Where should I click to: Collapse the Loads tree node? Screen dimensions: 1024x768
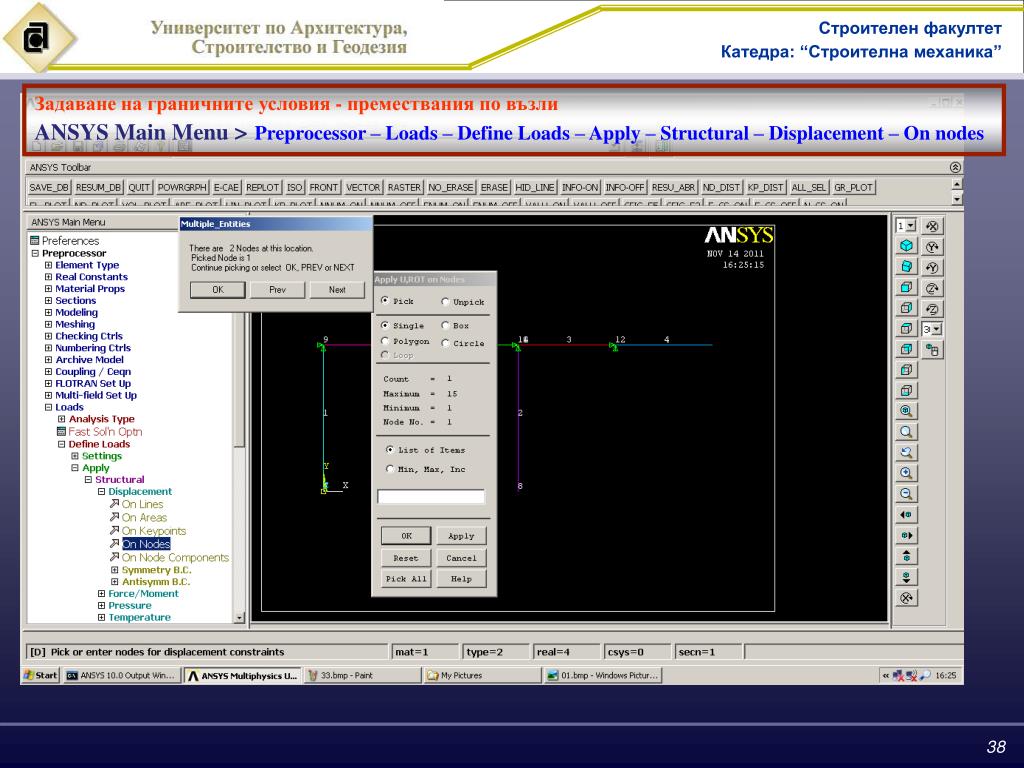pos(48,408)
